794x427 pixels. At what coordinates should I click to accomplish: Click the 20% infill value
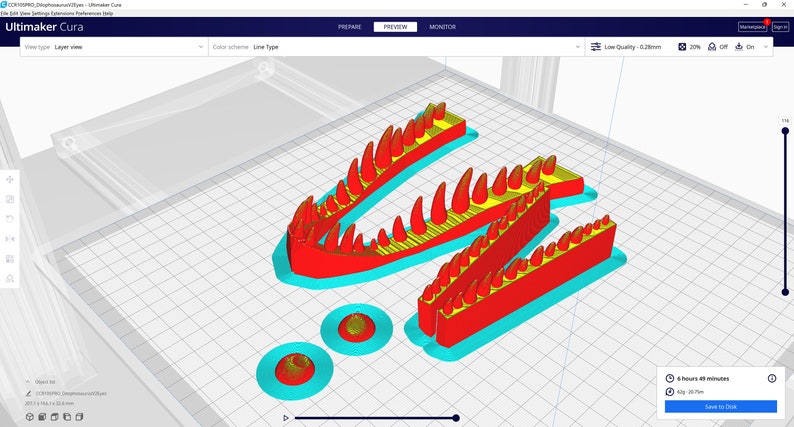pos(695,47)
